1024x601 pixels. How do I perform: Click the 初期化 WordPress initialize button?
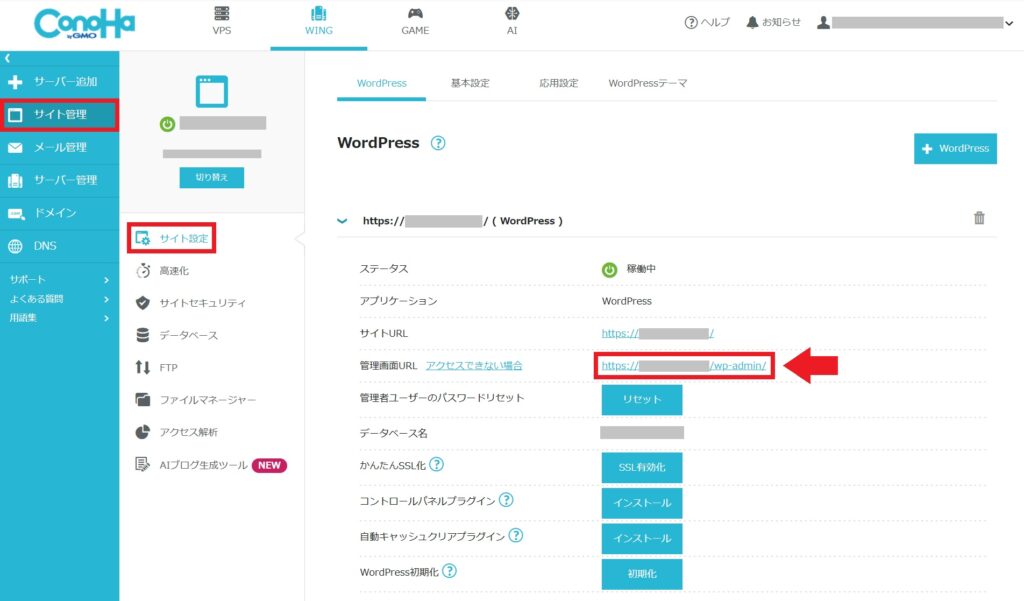(642, 574)
